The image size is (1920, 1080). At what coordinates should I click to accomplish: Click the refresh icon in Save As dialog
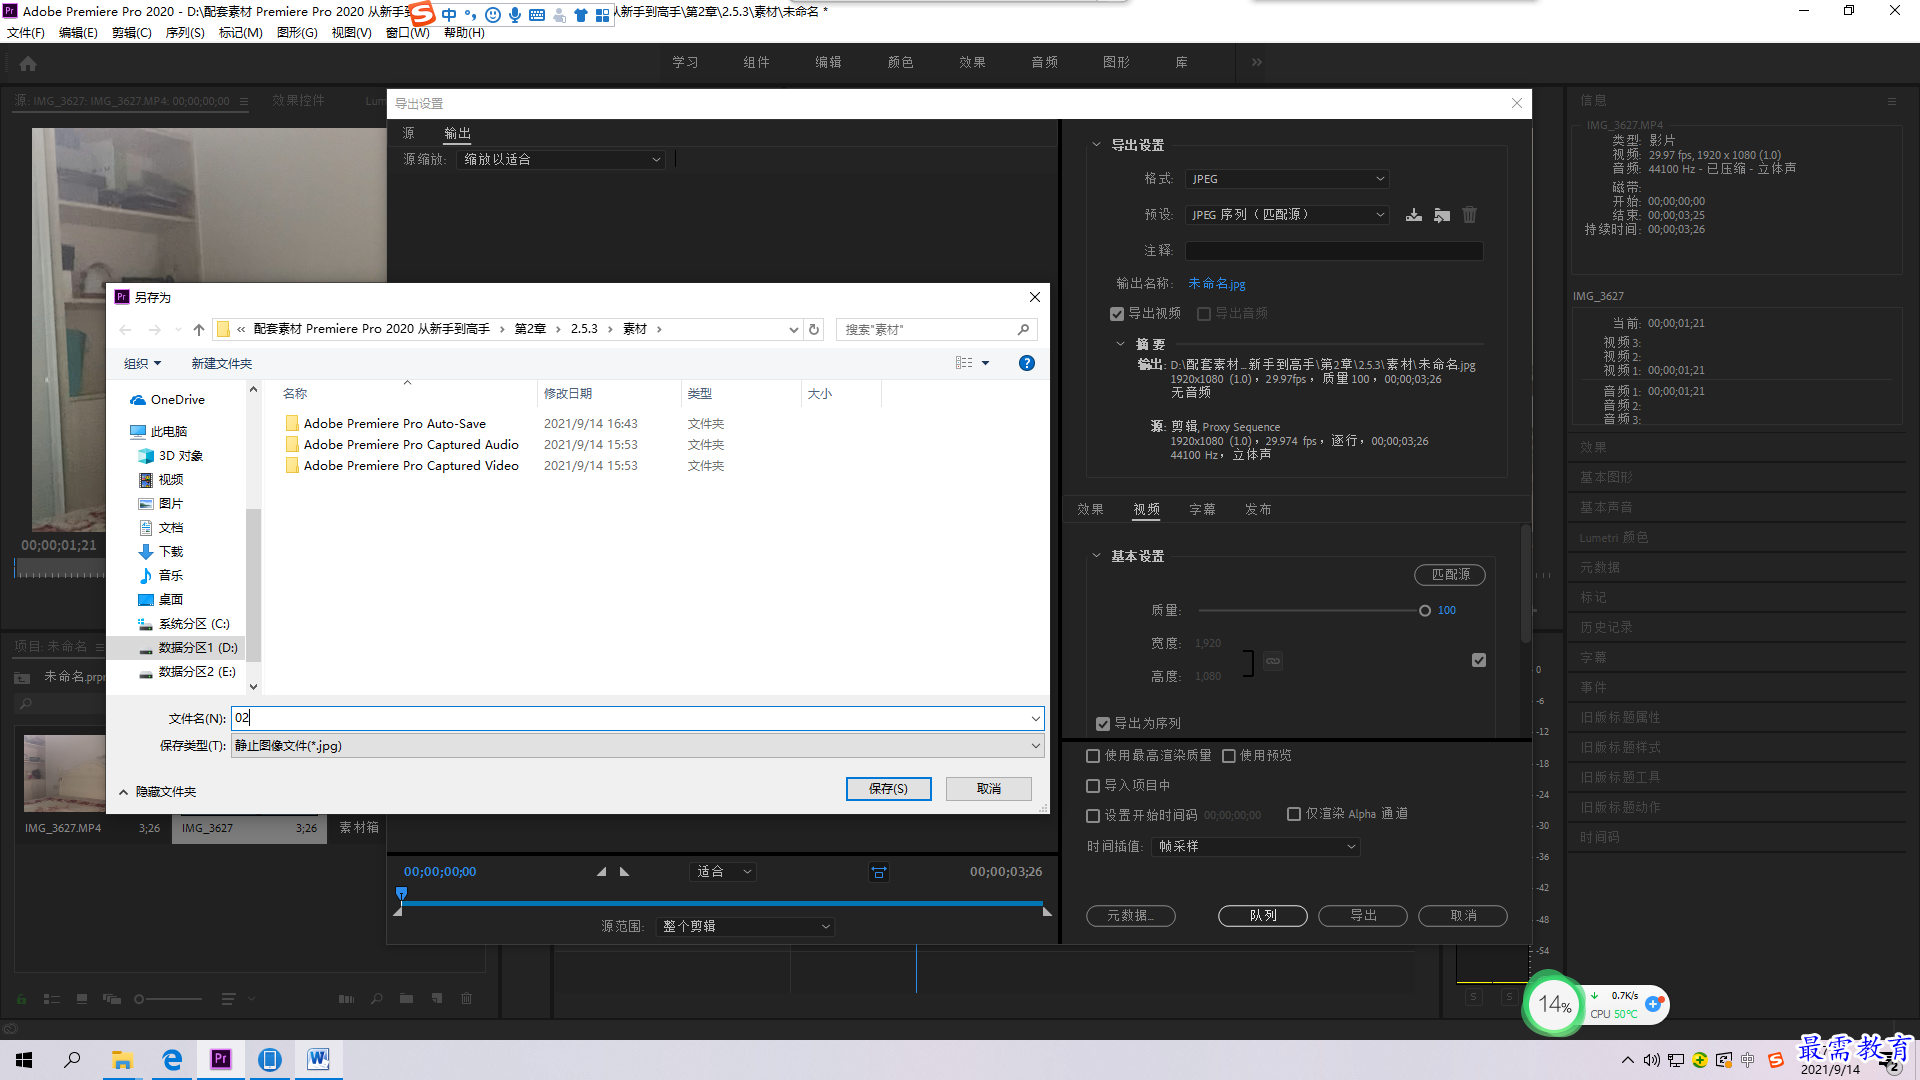click(x=814, y=329)
